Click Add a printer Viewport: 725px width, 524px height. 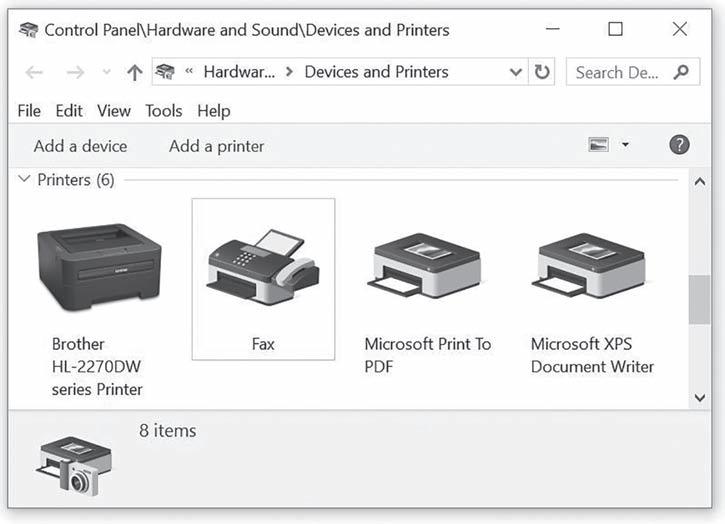pyautogui.click(x=216, y=146)
